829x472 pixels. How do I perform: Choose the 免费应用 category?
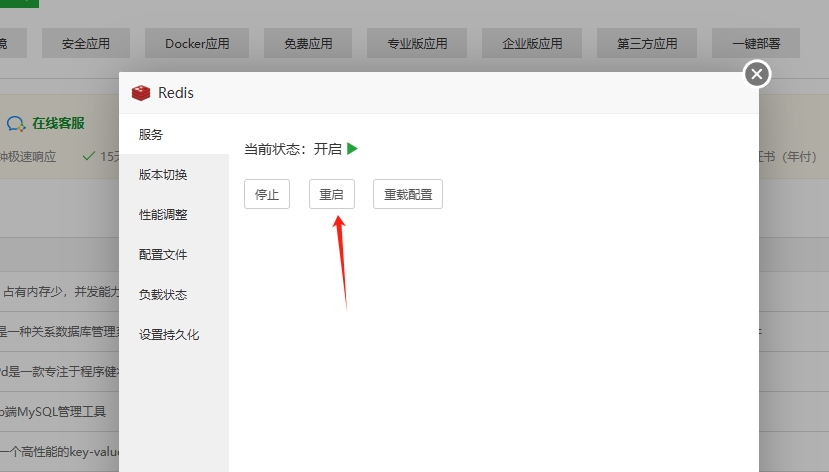click(307, 44)
